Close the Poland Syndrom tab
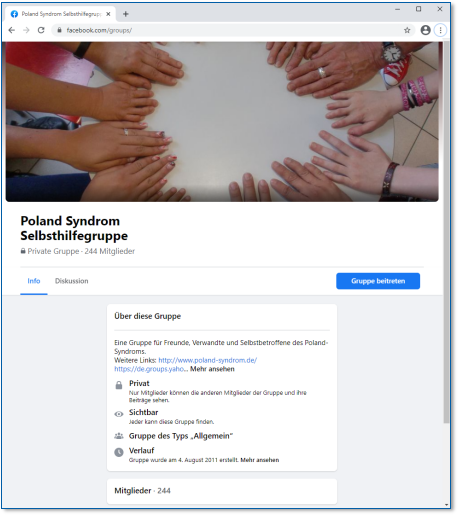Viewport: 458px width, 515px height. [108, 14]
